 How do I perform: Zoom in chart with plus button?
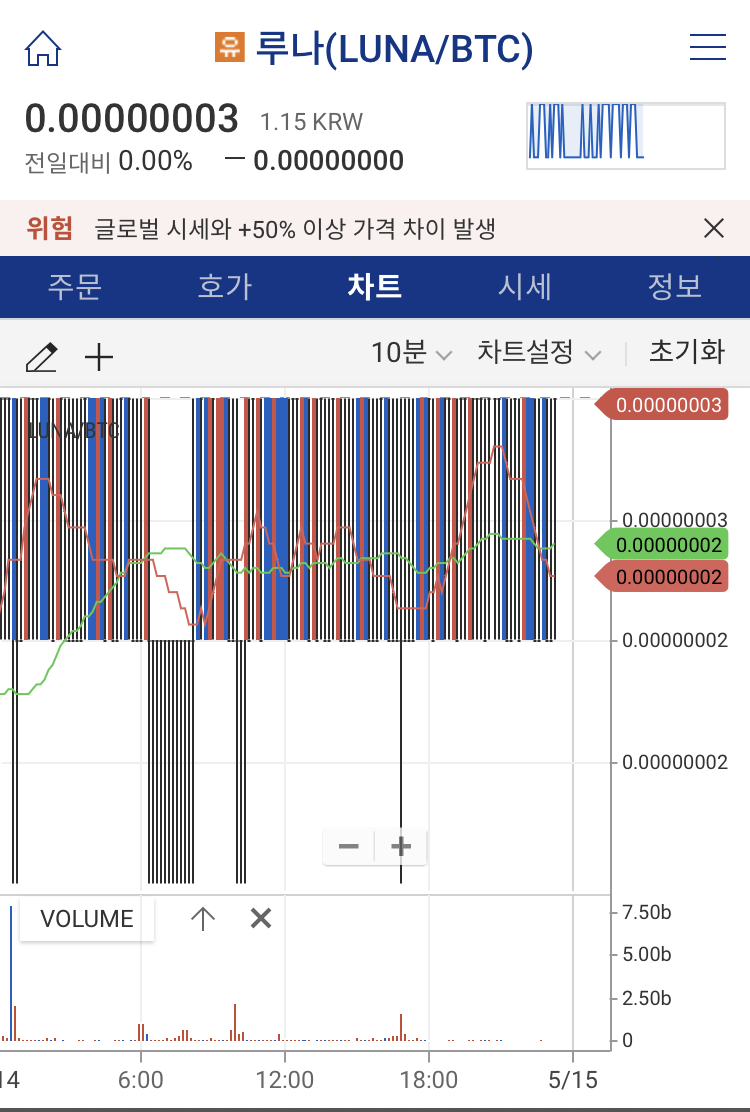click(x=401, y=846)
